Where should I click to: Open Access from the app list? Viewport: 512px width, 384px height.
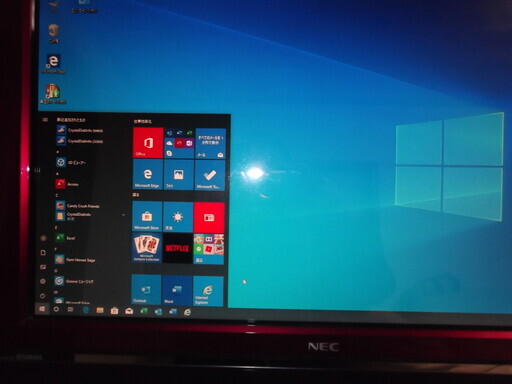coord(67,184)
